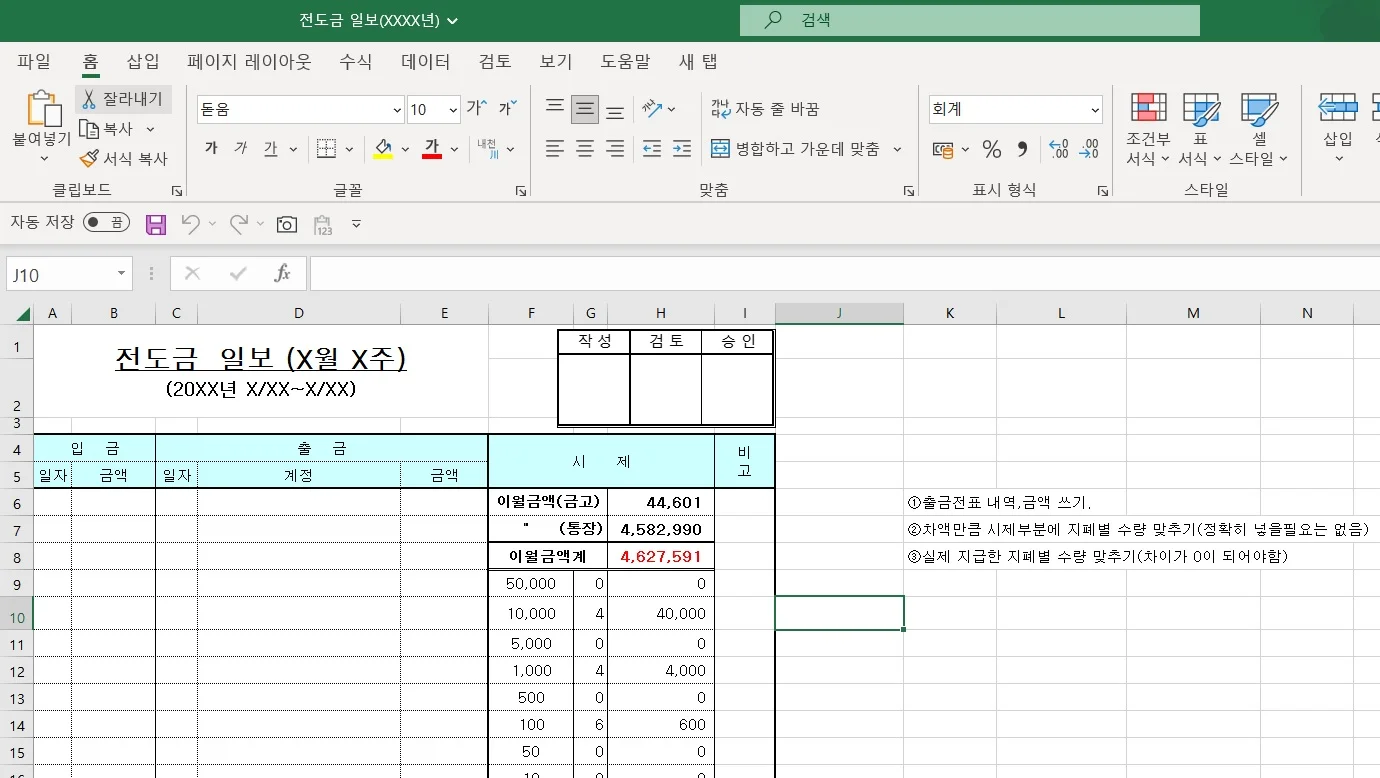Viewport: 1380px width, 778px height.
Task: Switch to Formulas (수식) tab
Action: (355, 62)
